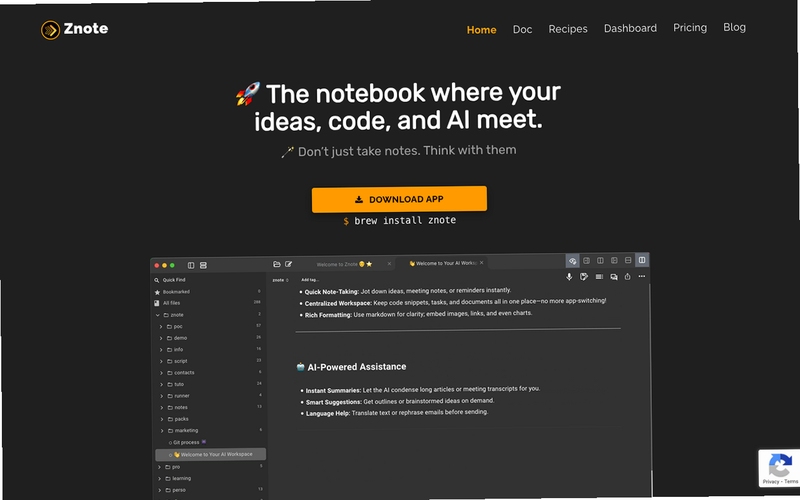
Task: Open the 'Git process' note
Action: pyautogui.click(x=186, y=442)
